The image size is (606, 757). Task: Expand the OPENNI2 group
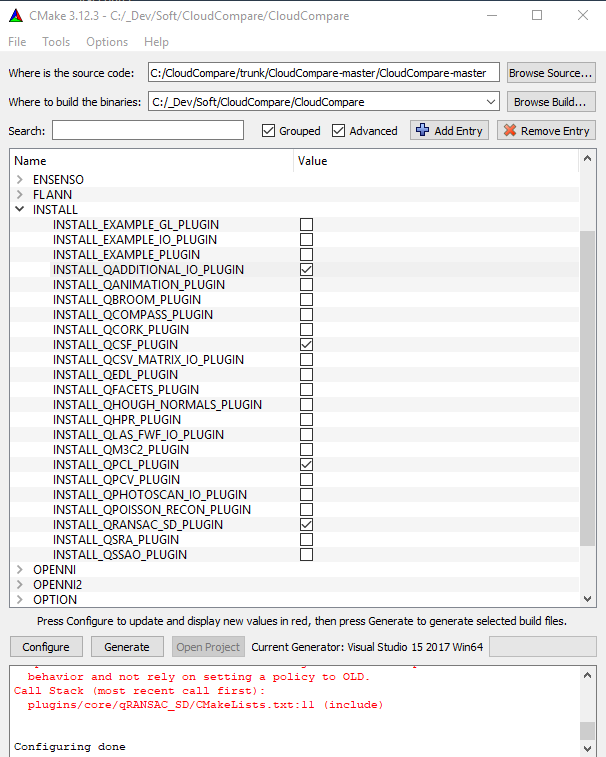click(20, 584)
